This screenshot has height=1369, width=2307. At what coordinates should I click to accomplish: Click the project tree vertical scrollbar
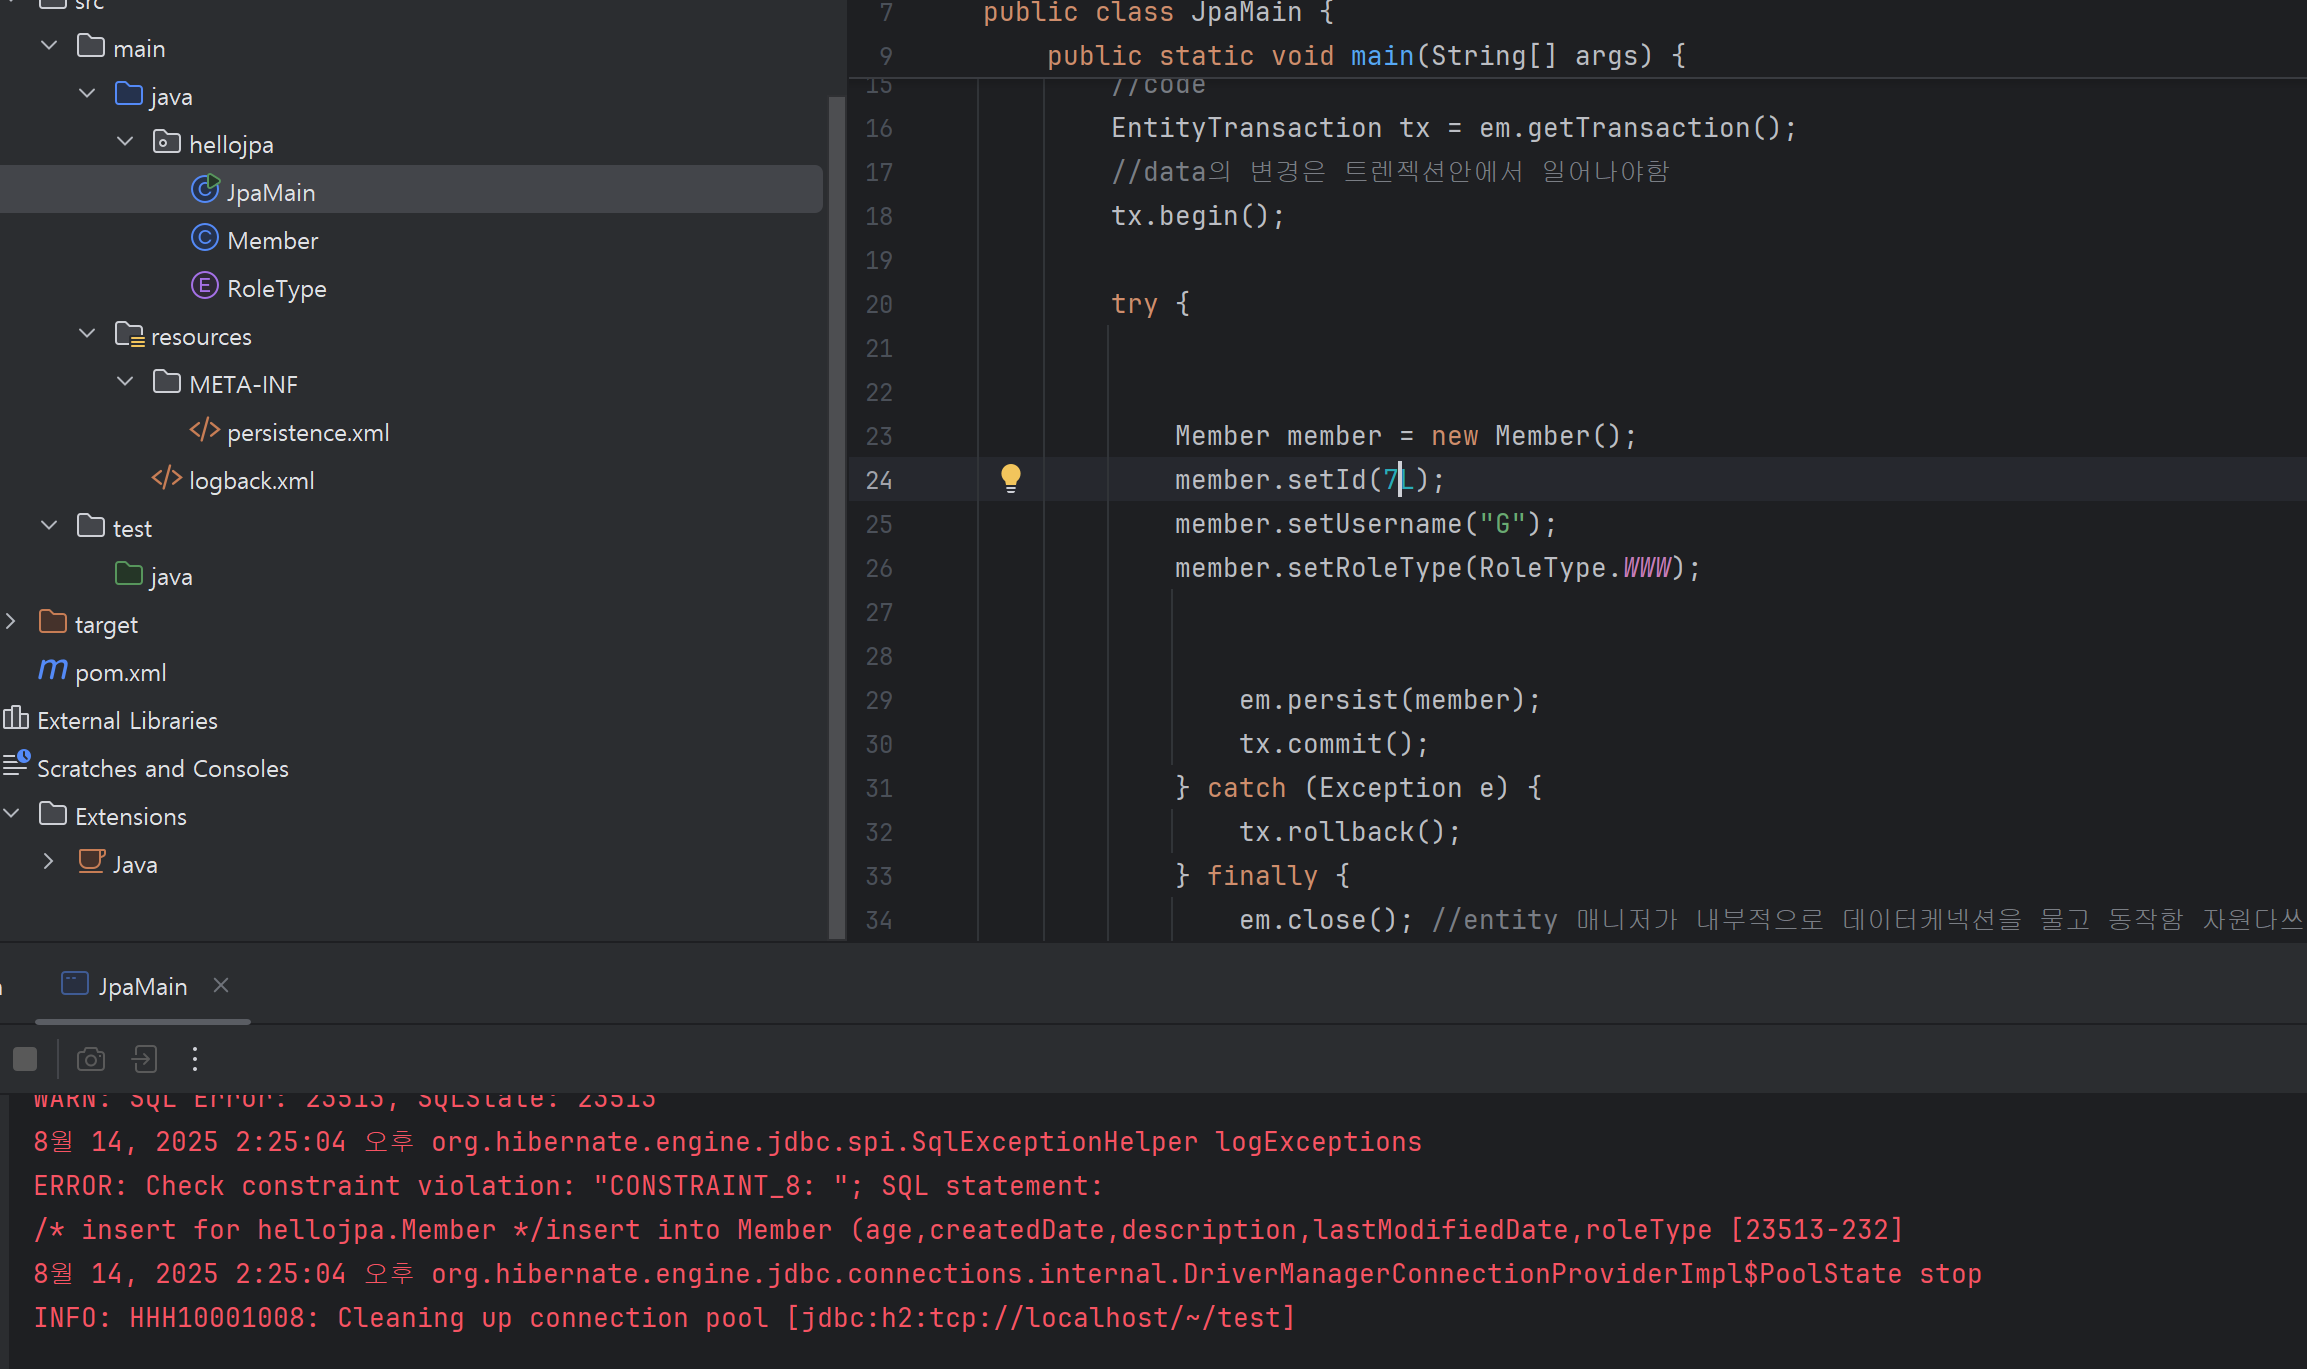tap(837, 517)
